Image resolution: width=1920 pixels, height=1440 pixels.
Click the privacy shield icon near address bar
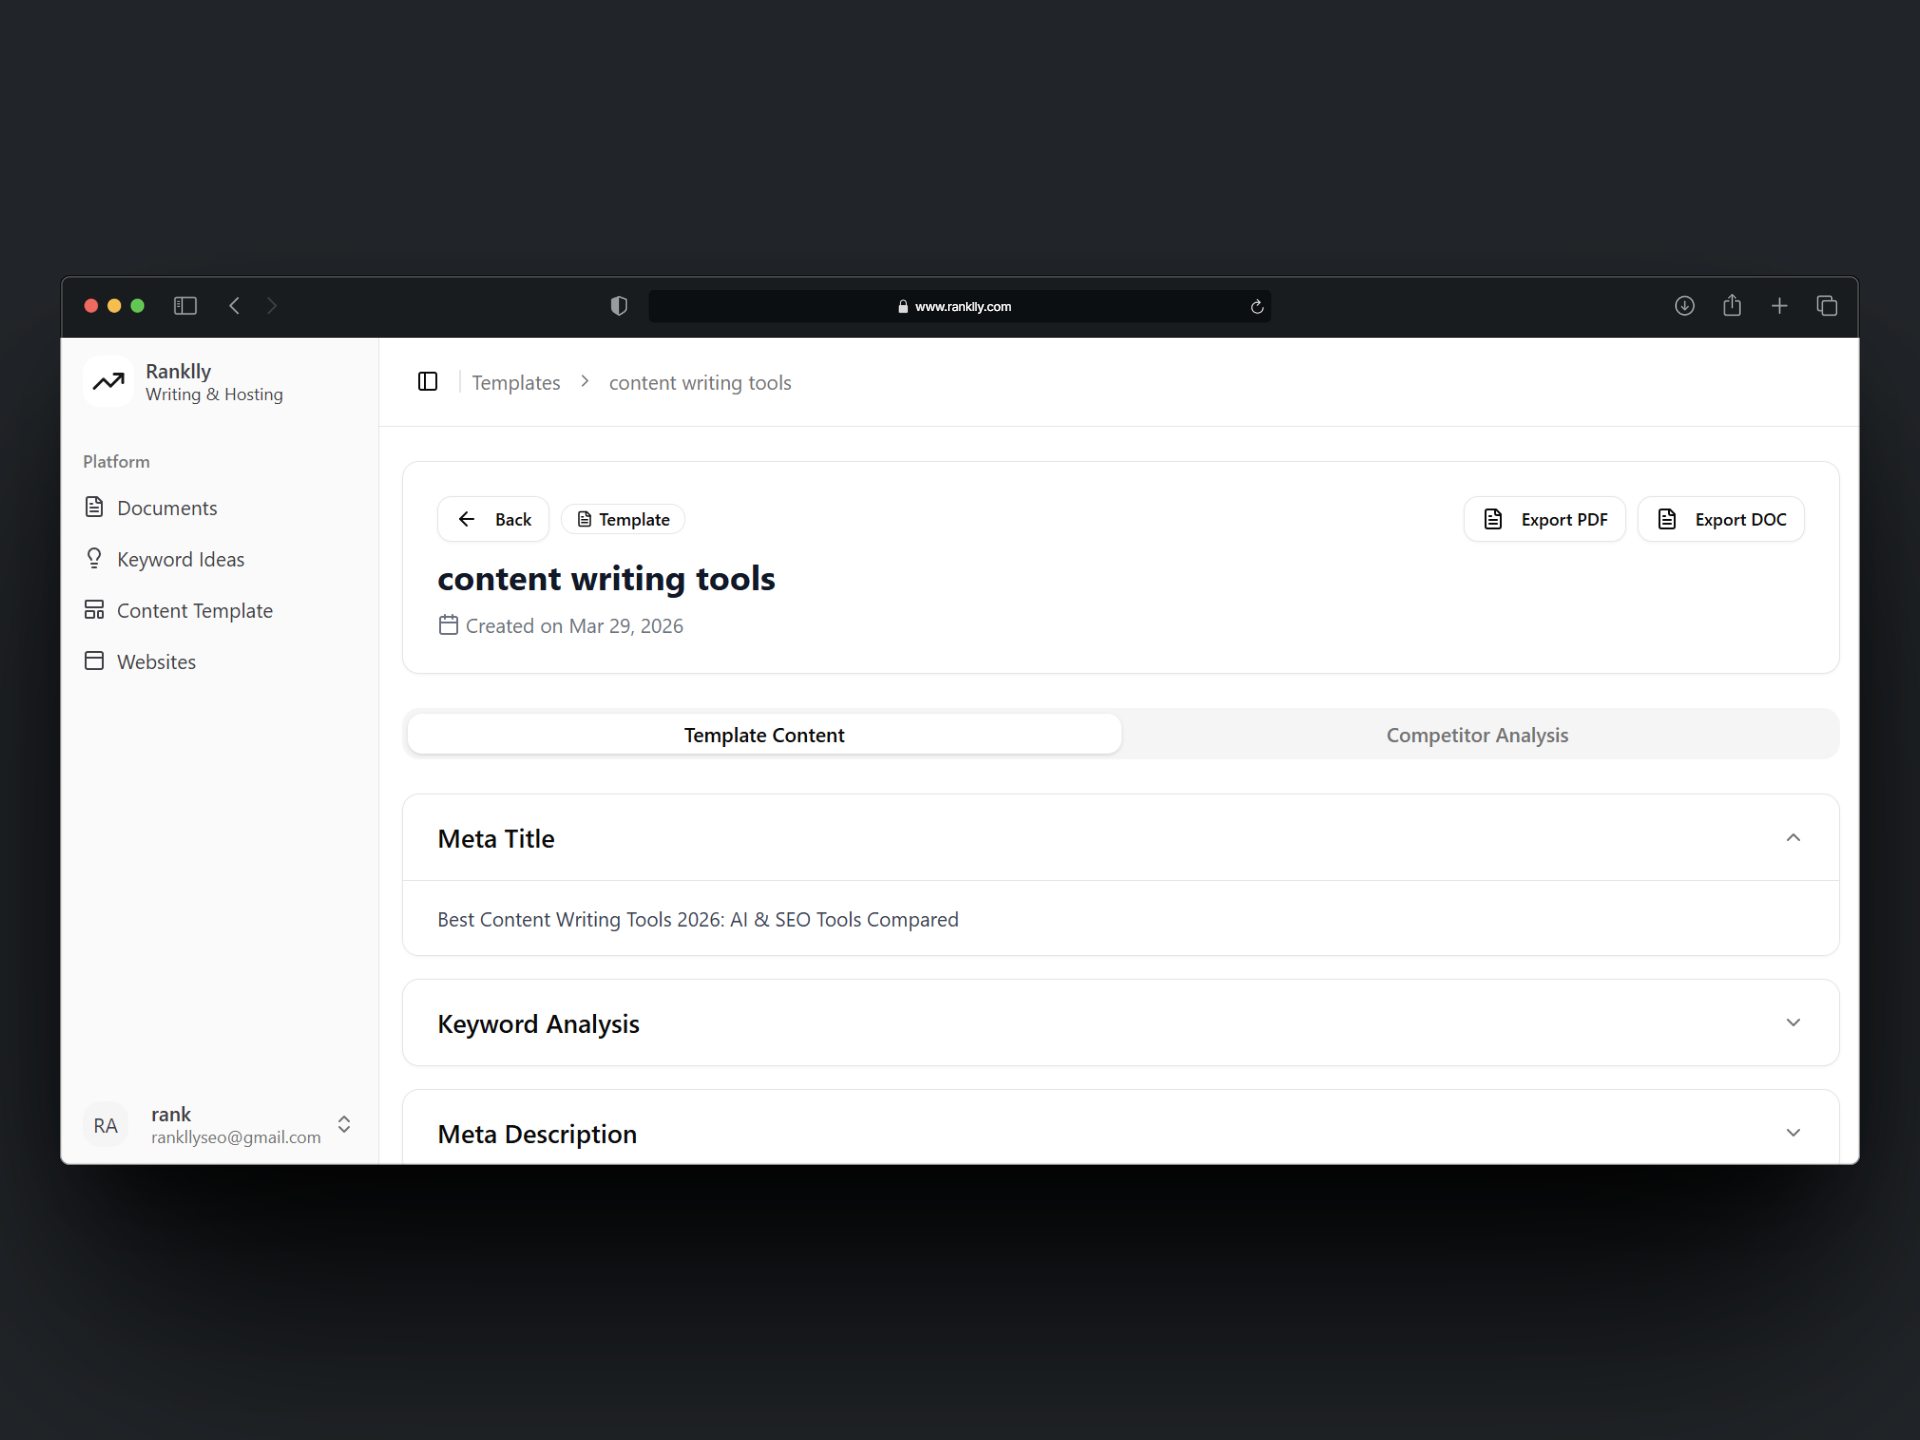(619, 306)
